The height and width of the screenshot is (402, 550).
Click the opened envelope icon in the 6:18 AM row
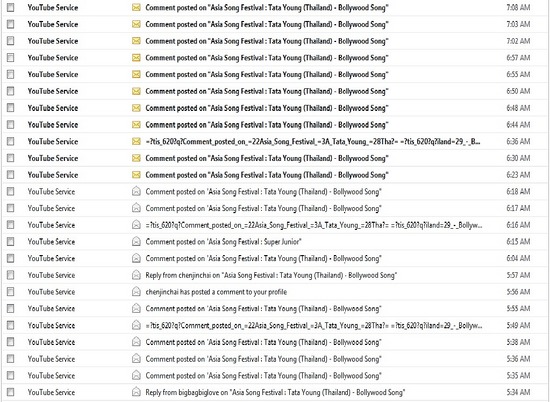coord(136,191)
